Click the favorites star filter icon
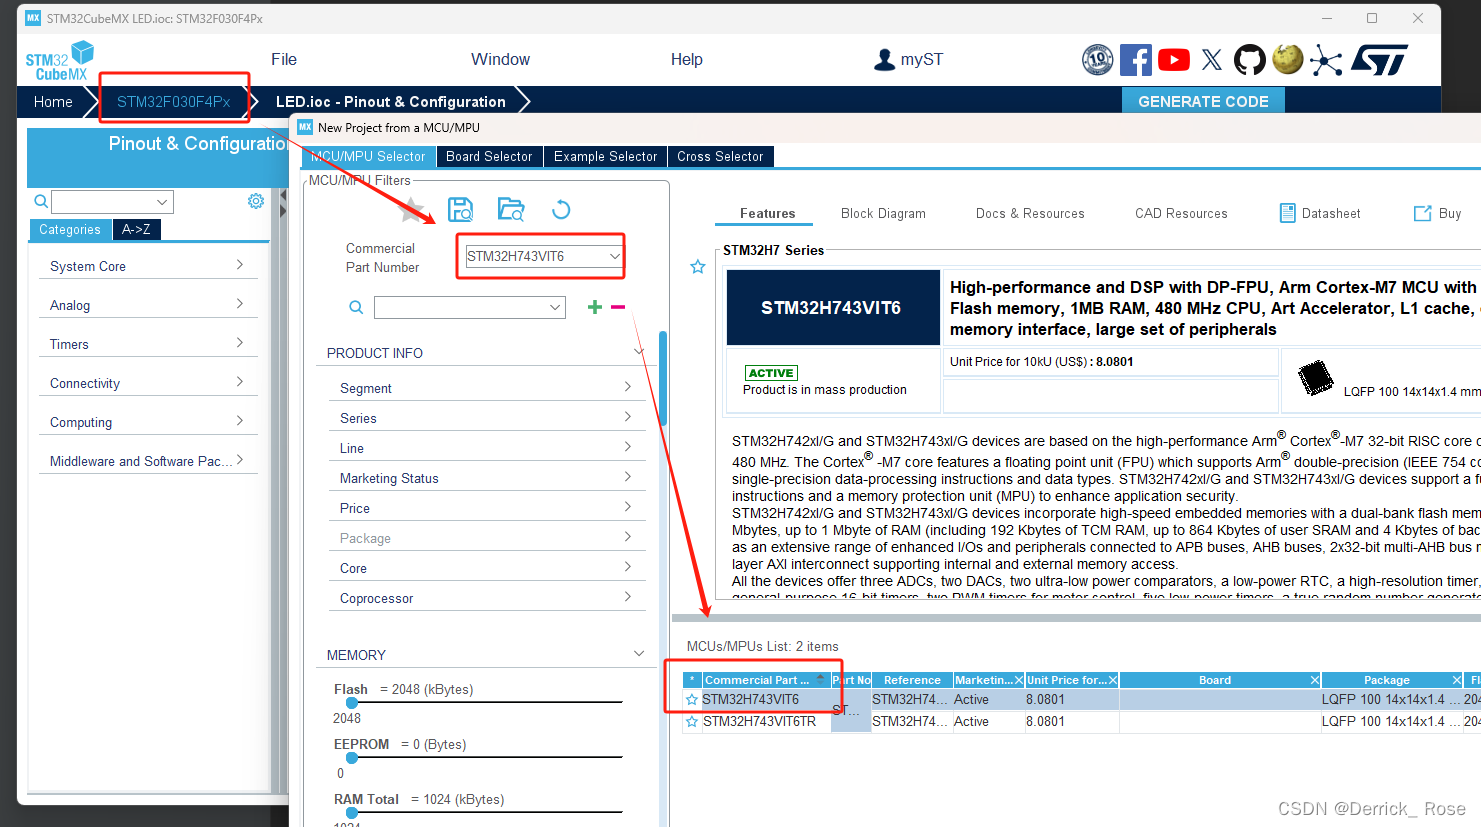Viewport: 1481px width, 827px height. 411,209
